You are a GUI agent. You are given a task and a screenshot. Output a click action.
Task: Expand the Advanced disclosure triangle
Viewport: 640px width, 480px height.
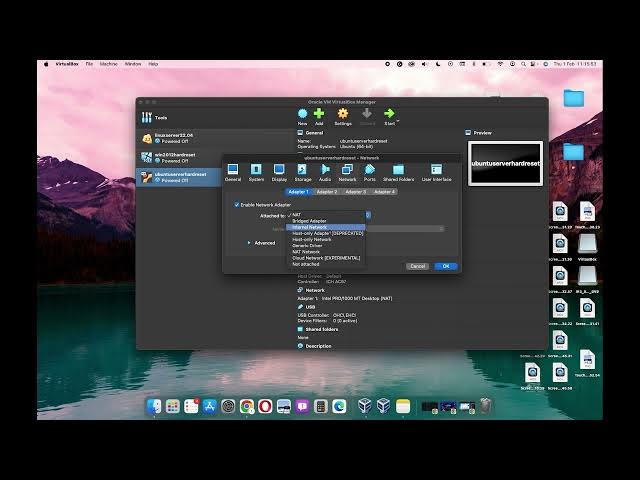249,243
